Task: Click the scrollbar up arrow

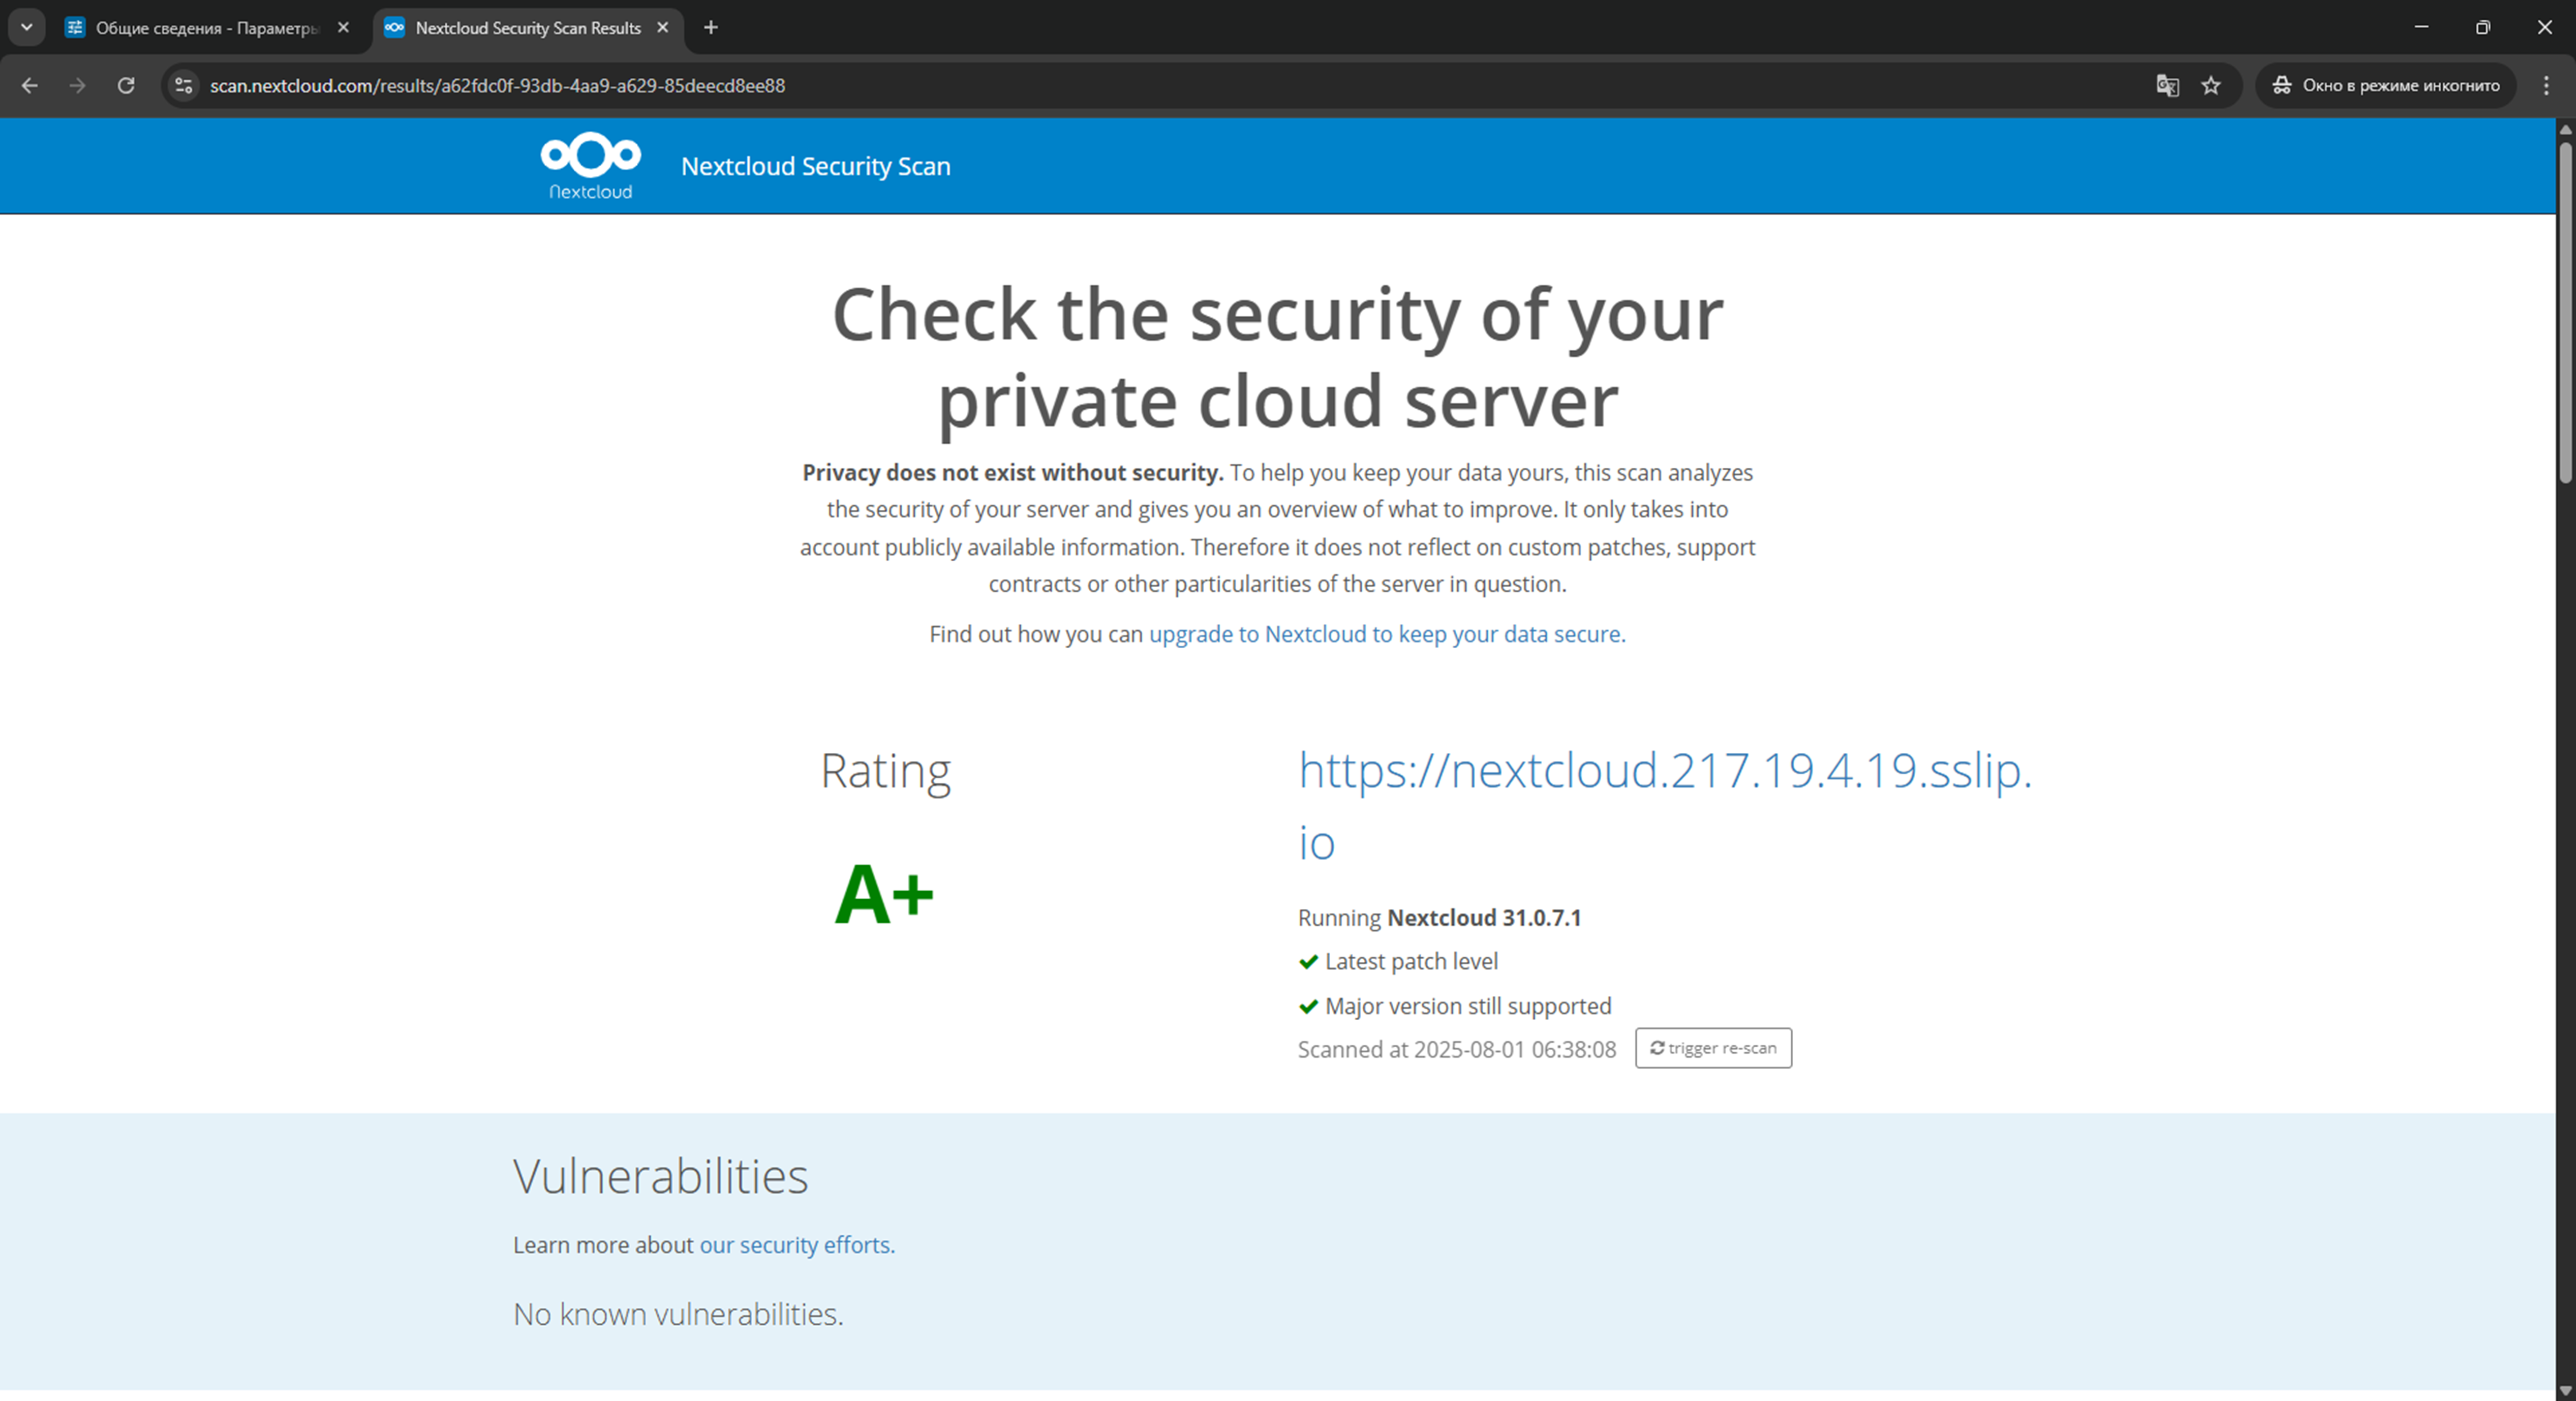Action: (x=2566, y=130)
